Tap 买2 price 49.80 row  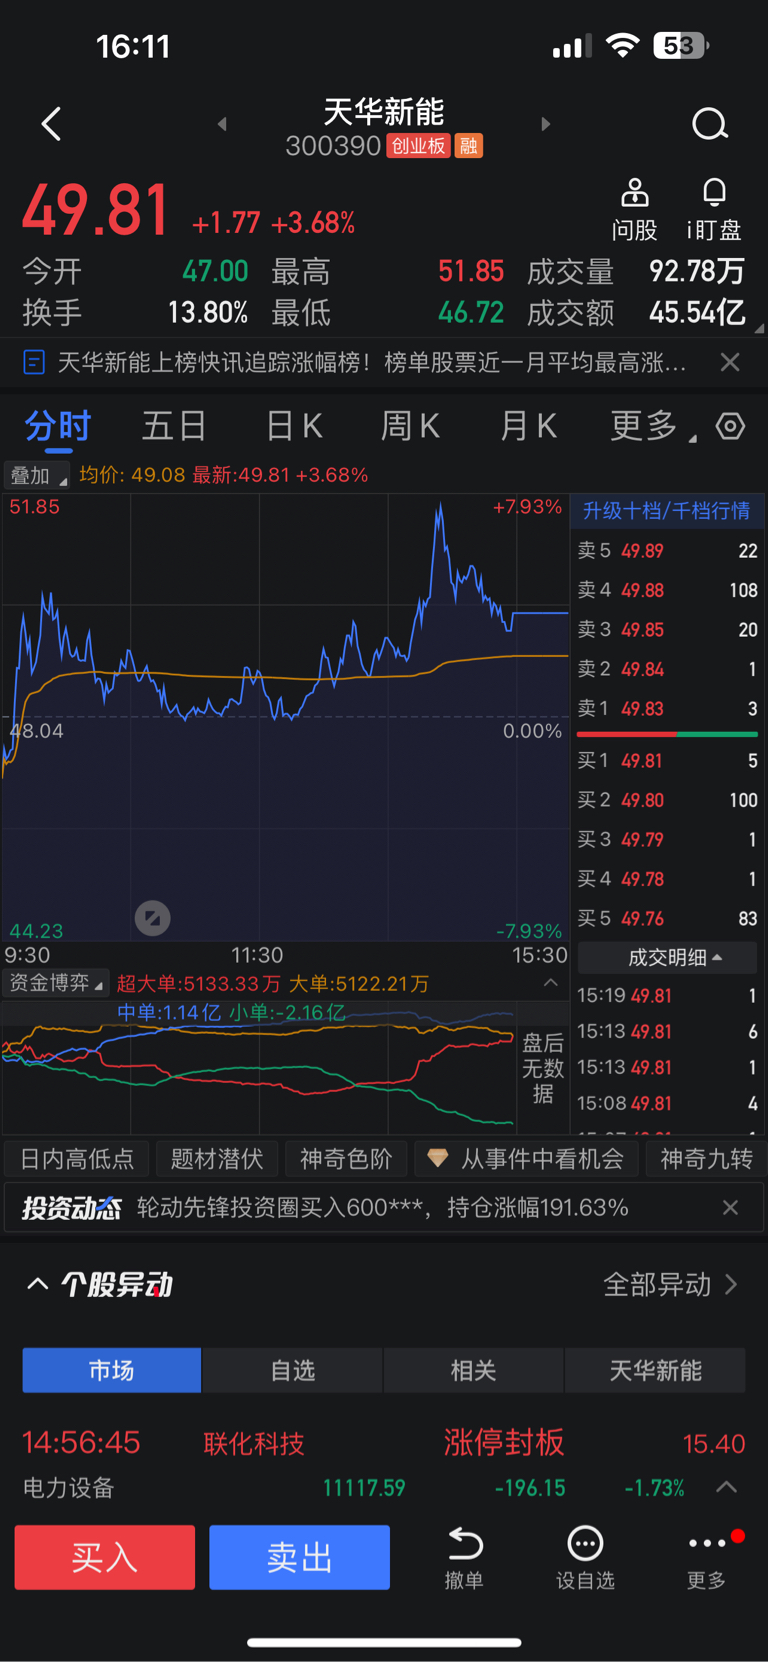point(667,800)
